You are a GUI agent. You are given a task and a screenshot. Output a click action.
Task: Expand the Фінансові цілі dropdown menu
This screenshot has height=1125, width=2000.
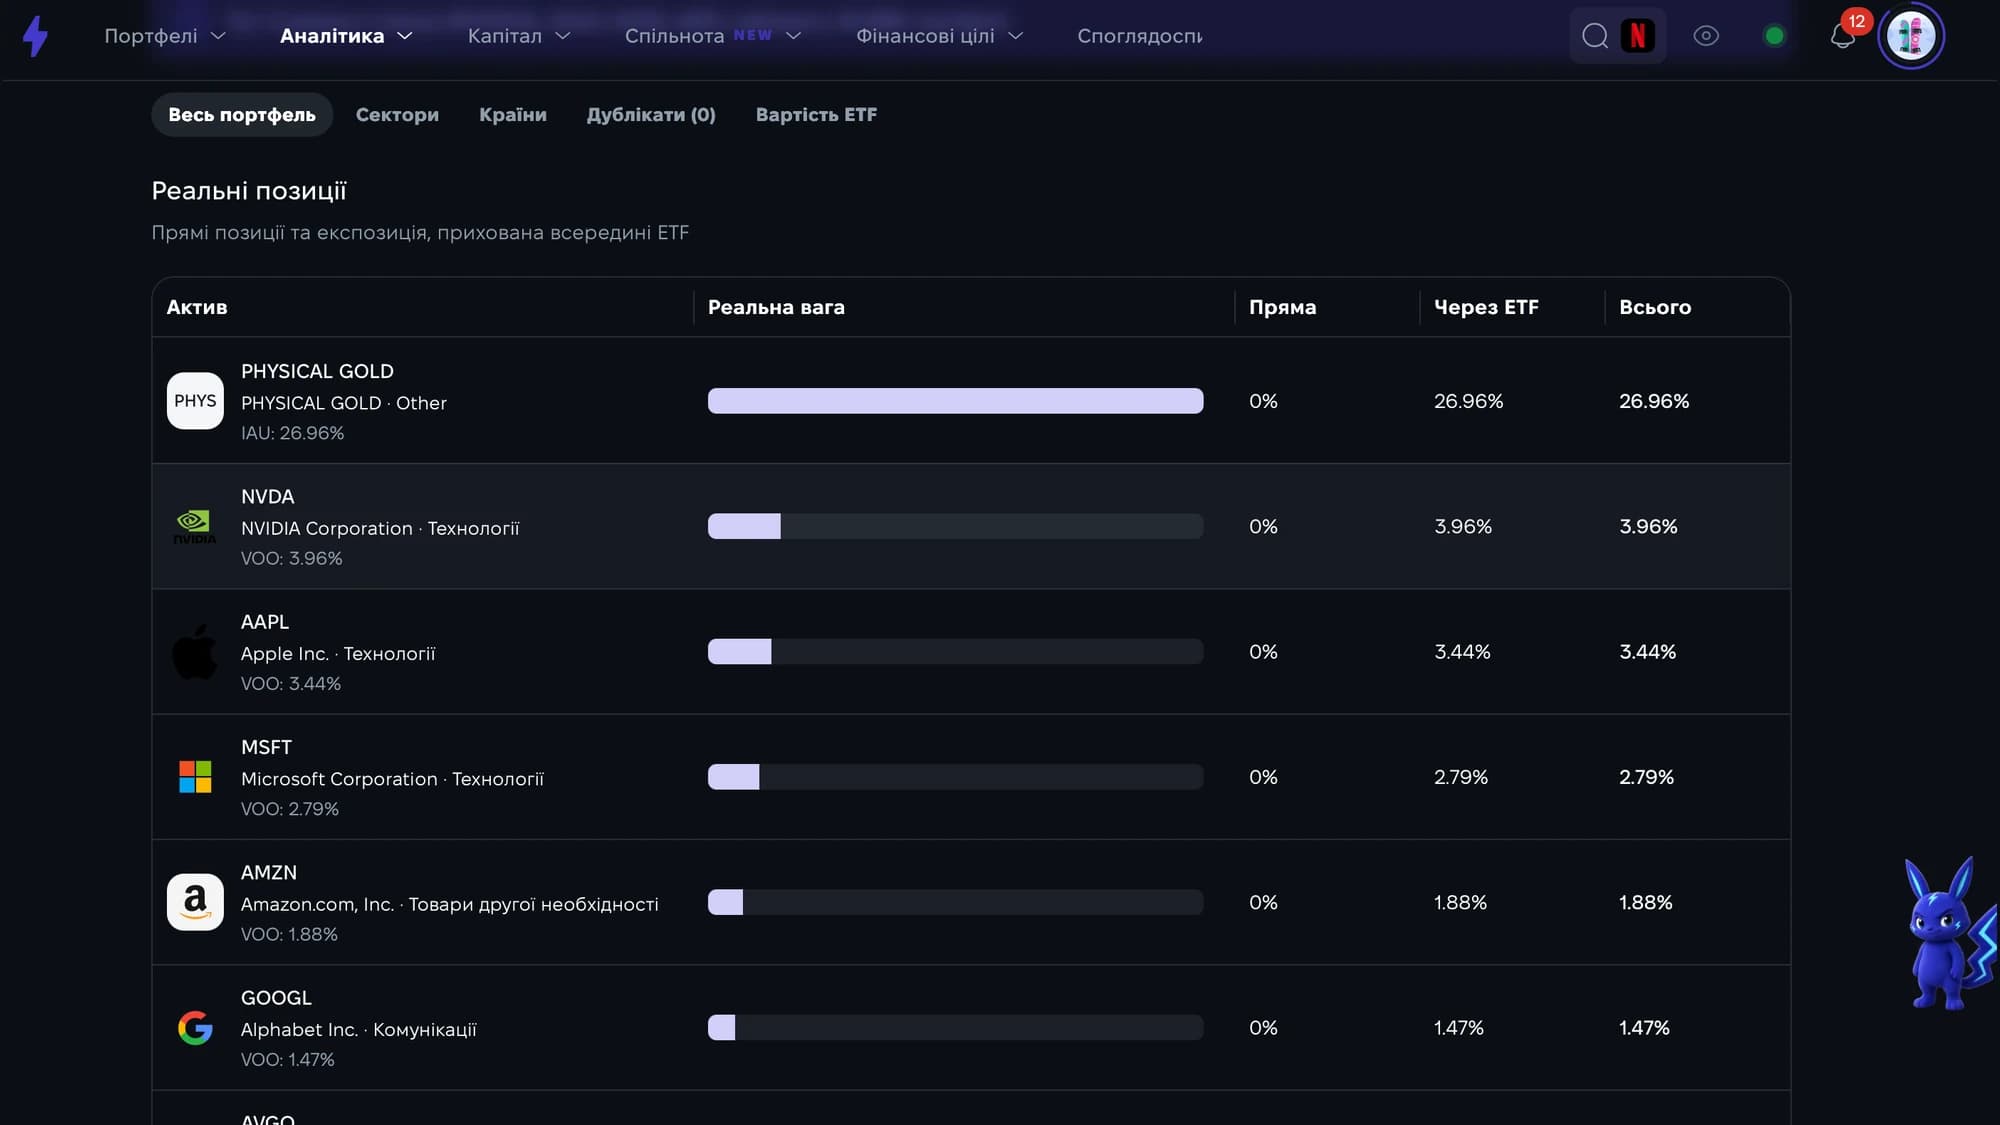coord(940,36)
